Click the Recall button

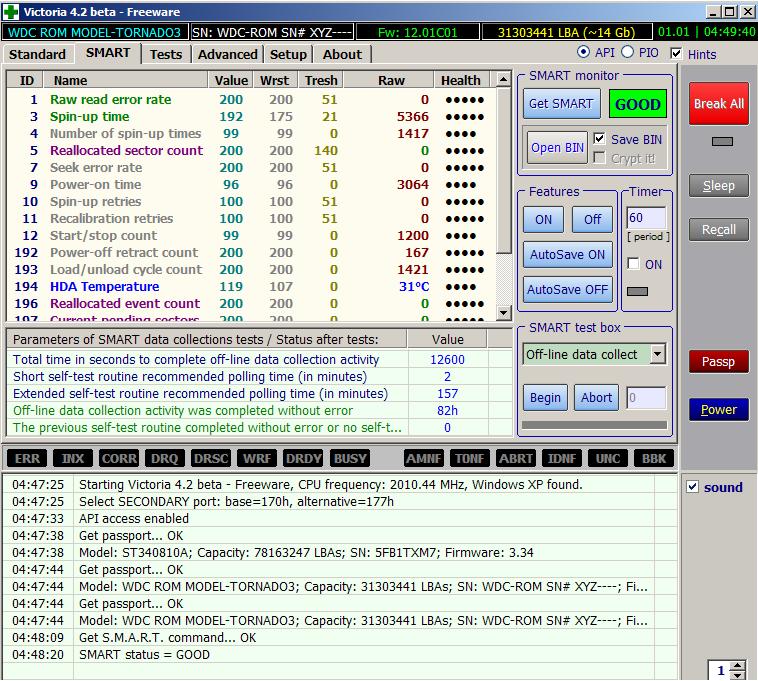tap(719, 230)
